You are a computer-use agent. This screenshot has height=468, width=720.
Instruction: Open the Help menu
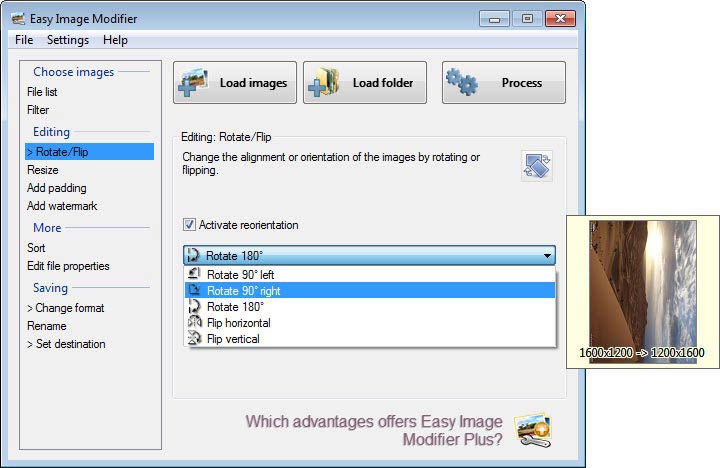point(115,40)
